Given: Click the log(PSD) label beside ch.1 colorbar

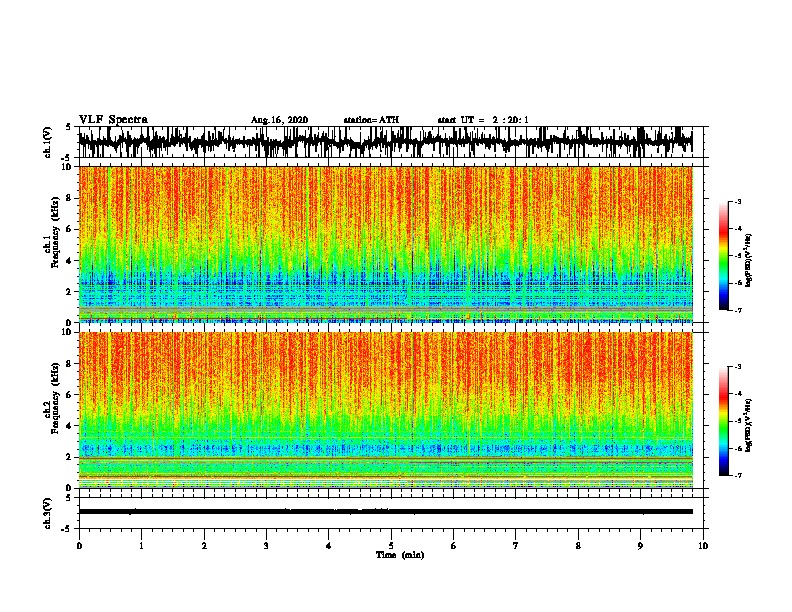Looking at the screenshot, I should 748,260.
